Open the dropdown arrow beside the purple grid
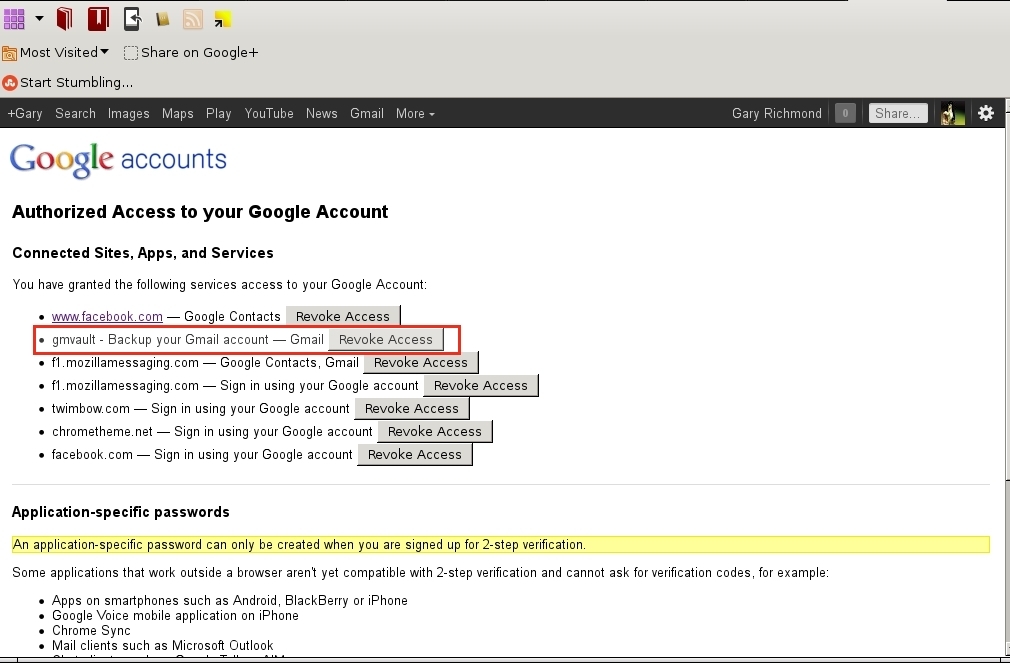 (x=39, y=19)
